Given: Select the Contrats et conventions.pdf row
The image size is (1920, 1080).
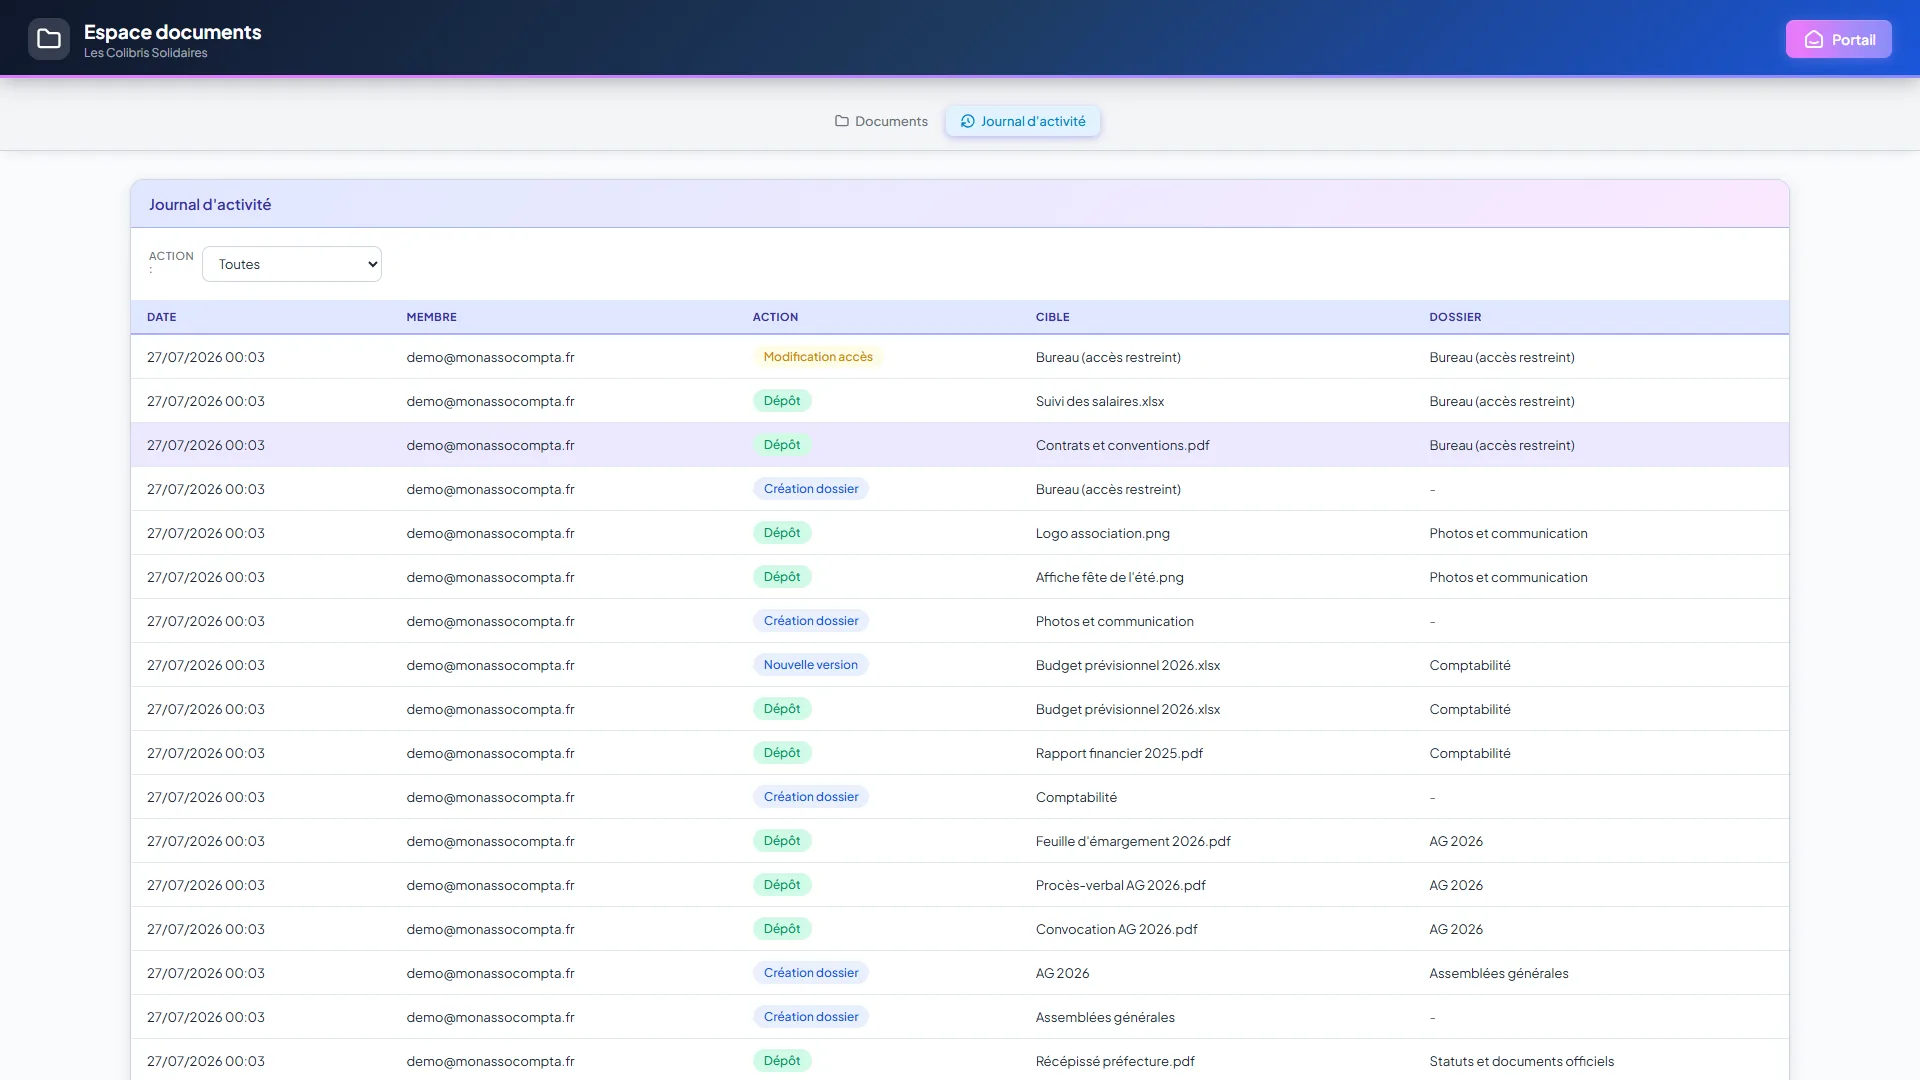Looking at the screenshot, I should tap(959, 445).
